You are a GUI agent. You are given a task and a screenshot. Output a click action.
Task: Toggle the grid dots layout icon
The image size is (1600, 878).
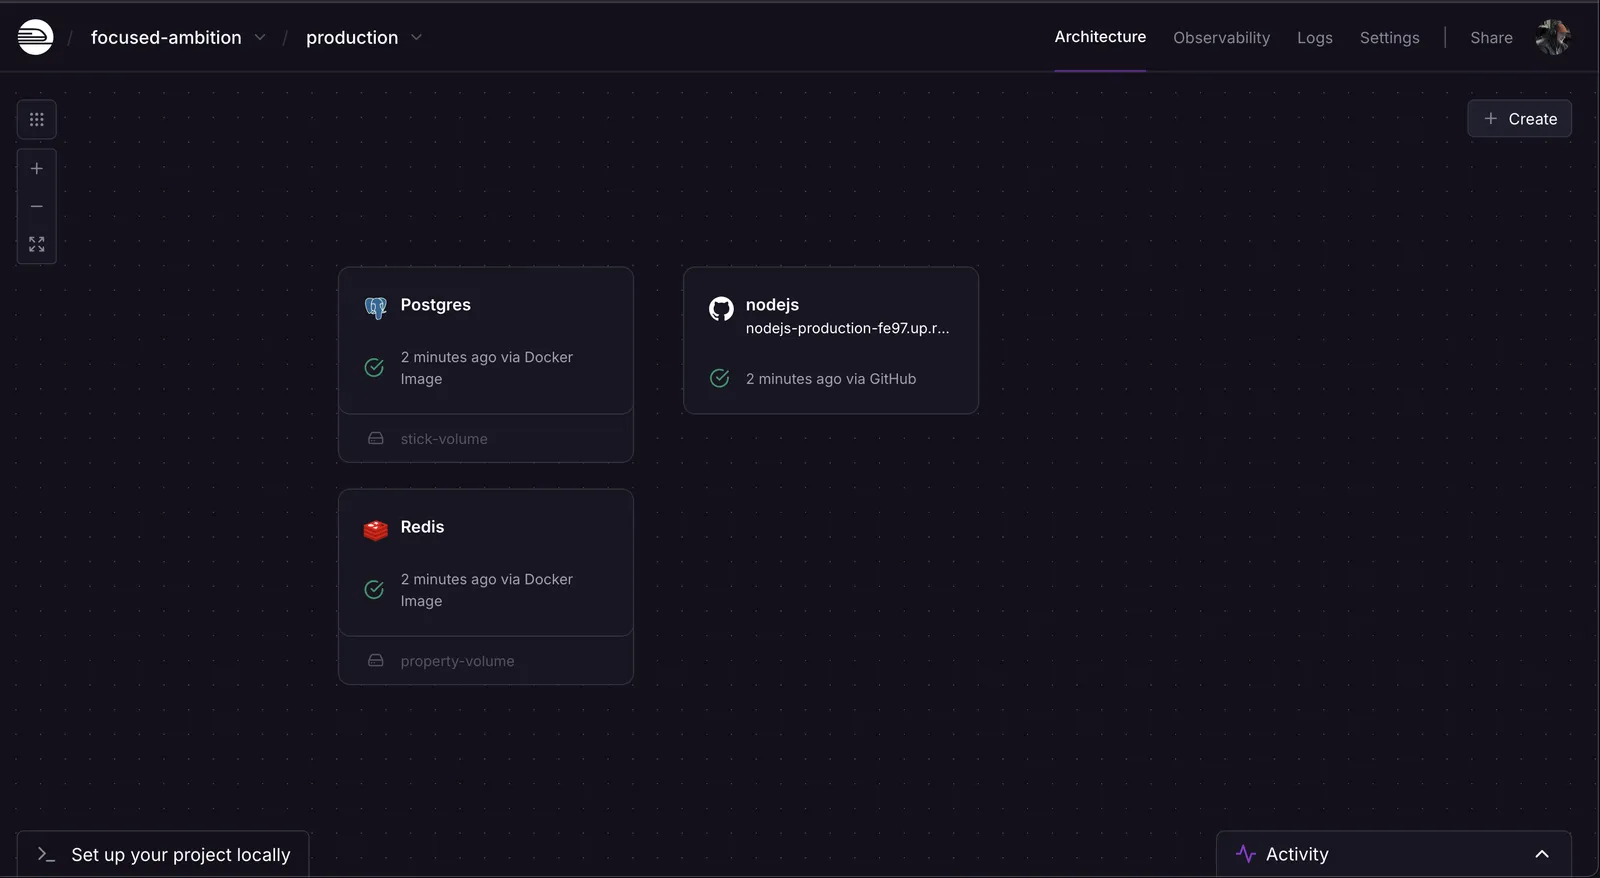[37, 120]
